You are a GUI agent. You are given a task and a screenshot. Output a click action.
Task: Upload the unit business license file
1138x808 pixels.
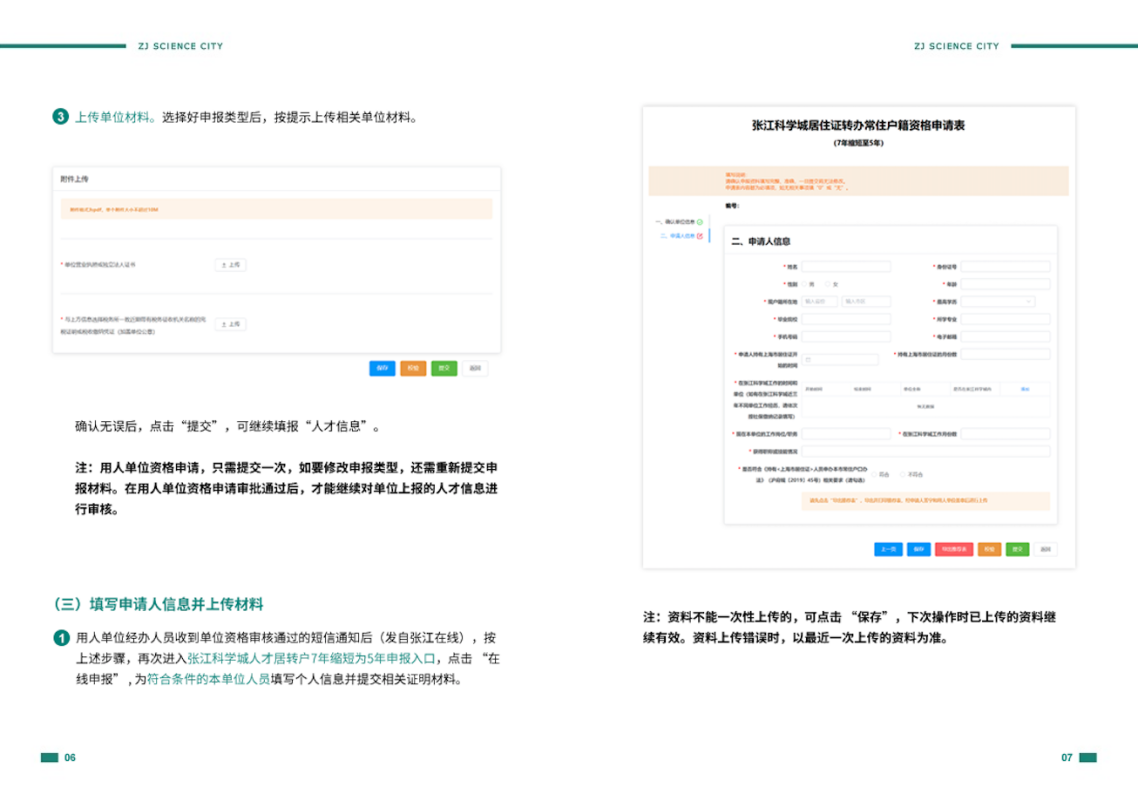pyautogui.click(x=230, y=265)
